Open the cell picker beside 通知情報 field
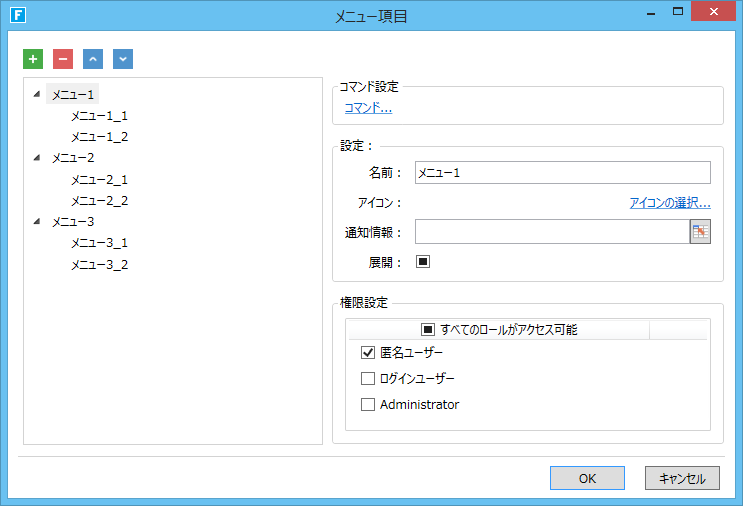The width and height of the screenshot is (743, 506). (700, 232)
